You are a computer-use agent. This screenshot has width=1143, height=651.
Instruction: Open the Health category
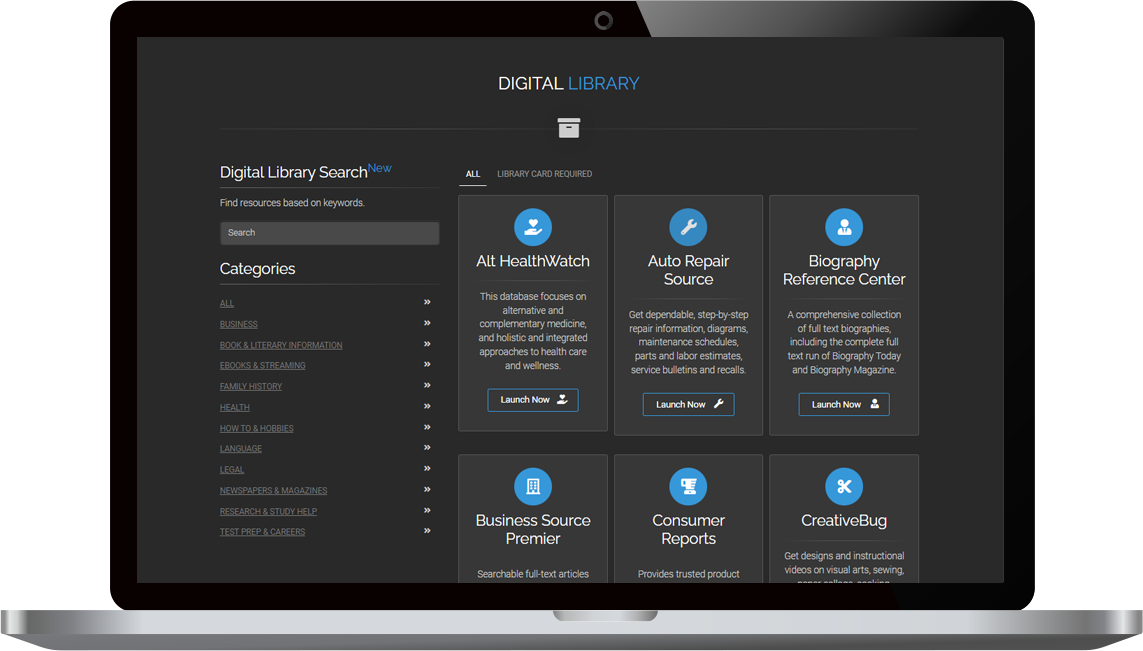pyautogui.click(x=235, y=408)
